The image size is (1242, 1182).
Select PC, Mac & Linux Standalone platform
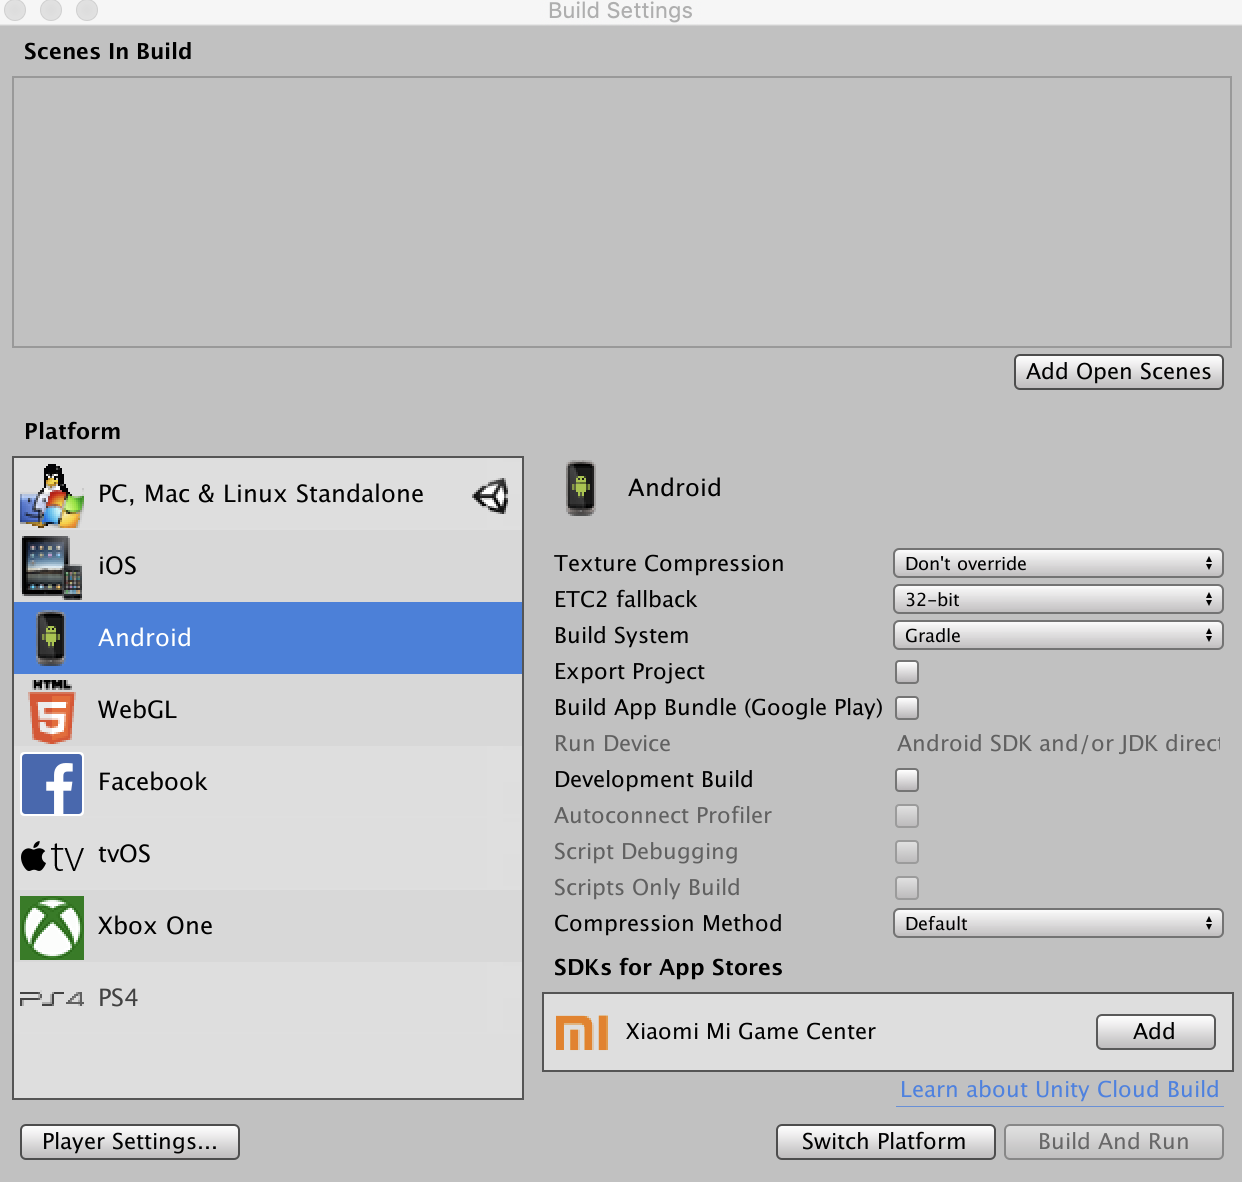268,494
